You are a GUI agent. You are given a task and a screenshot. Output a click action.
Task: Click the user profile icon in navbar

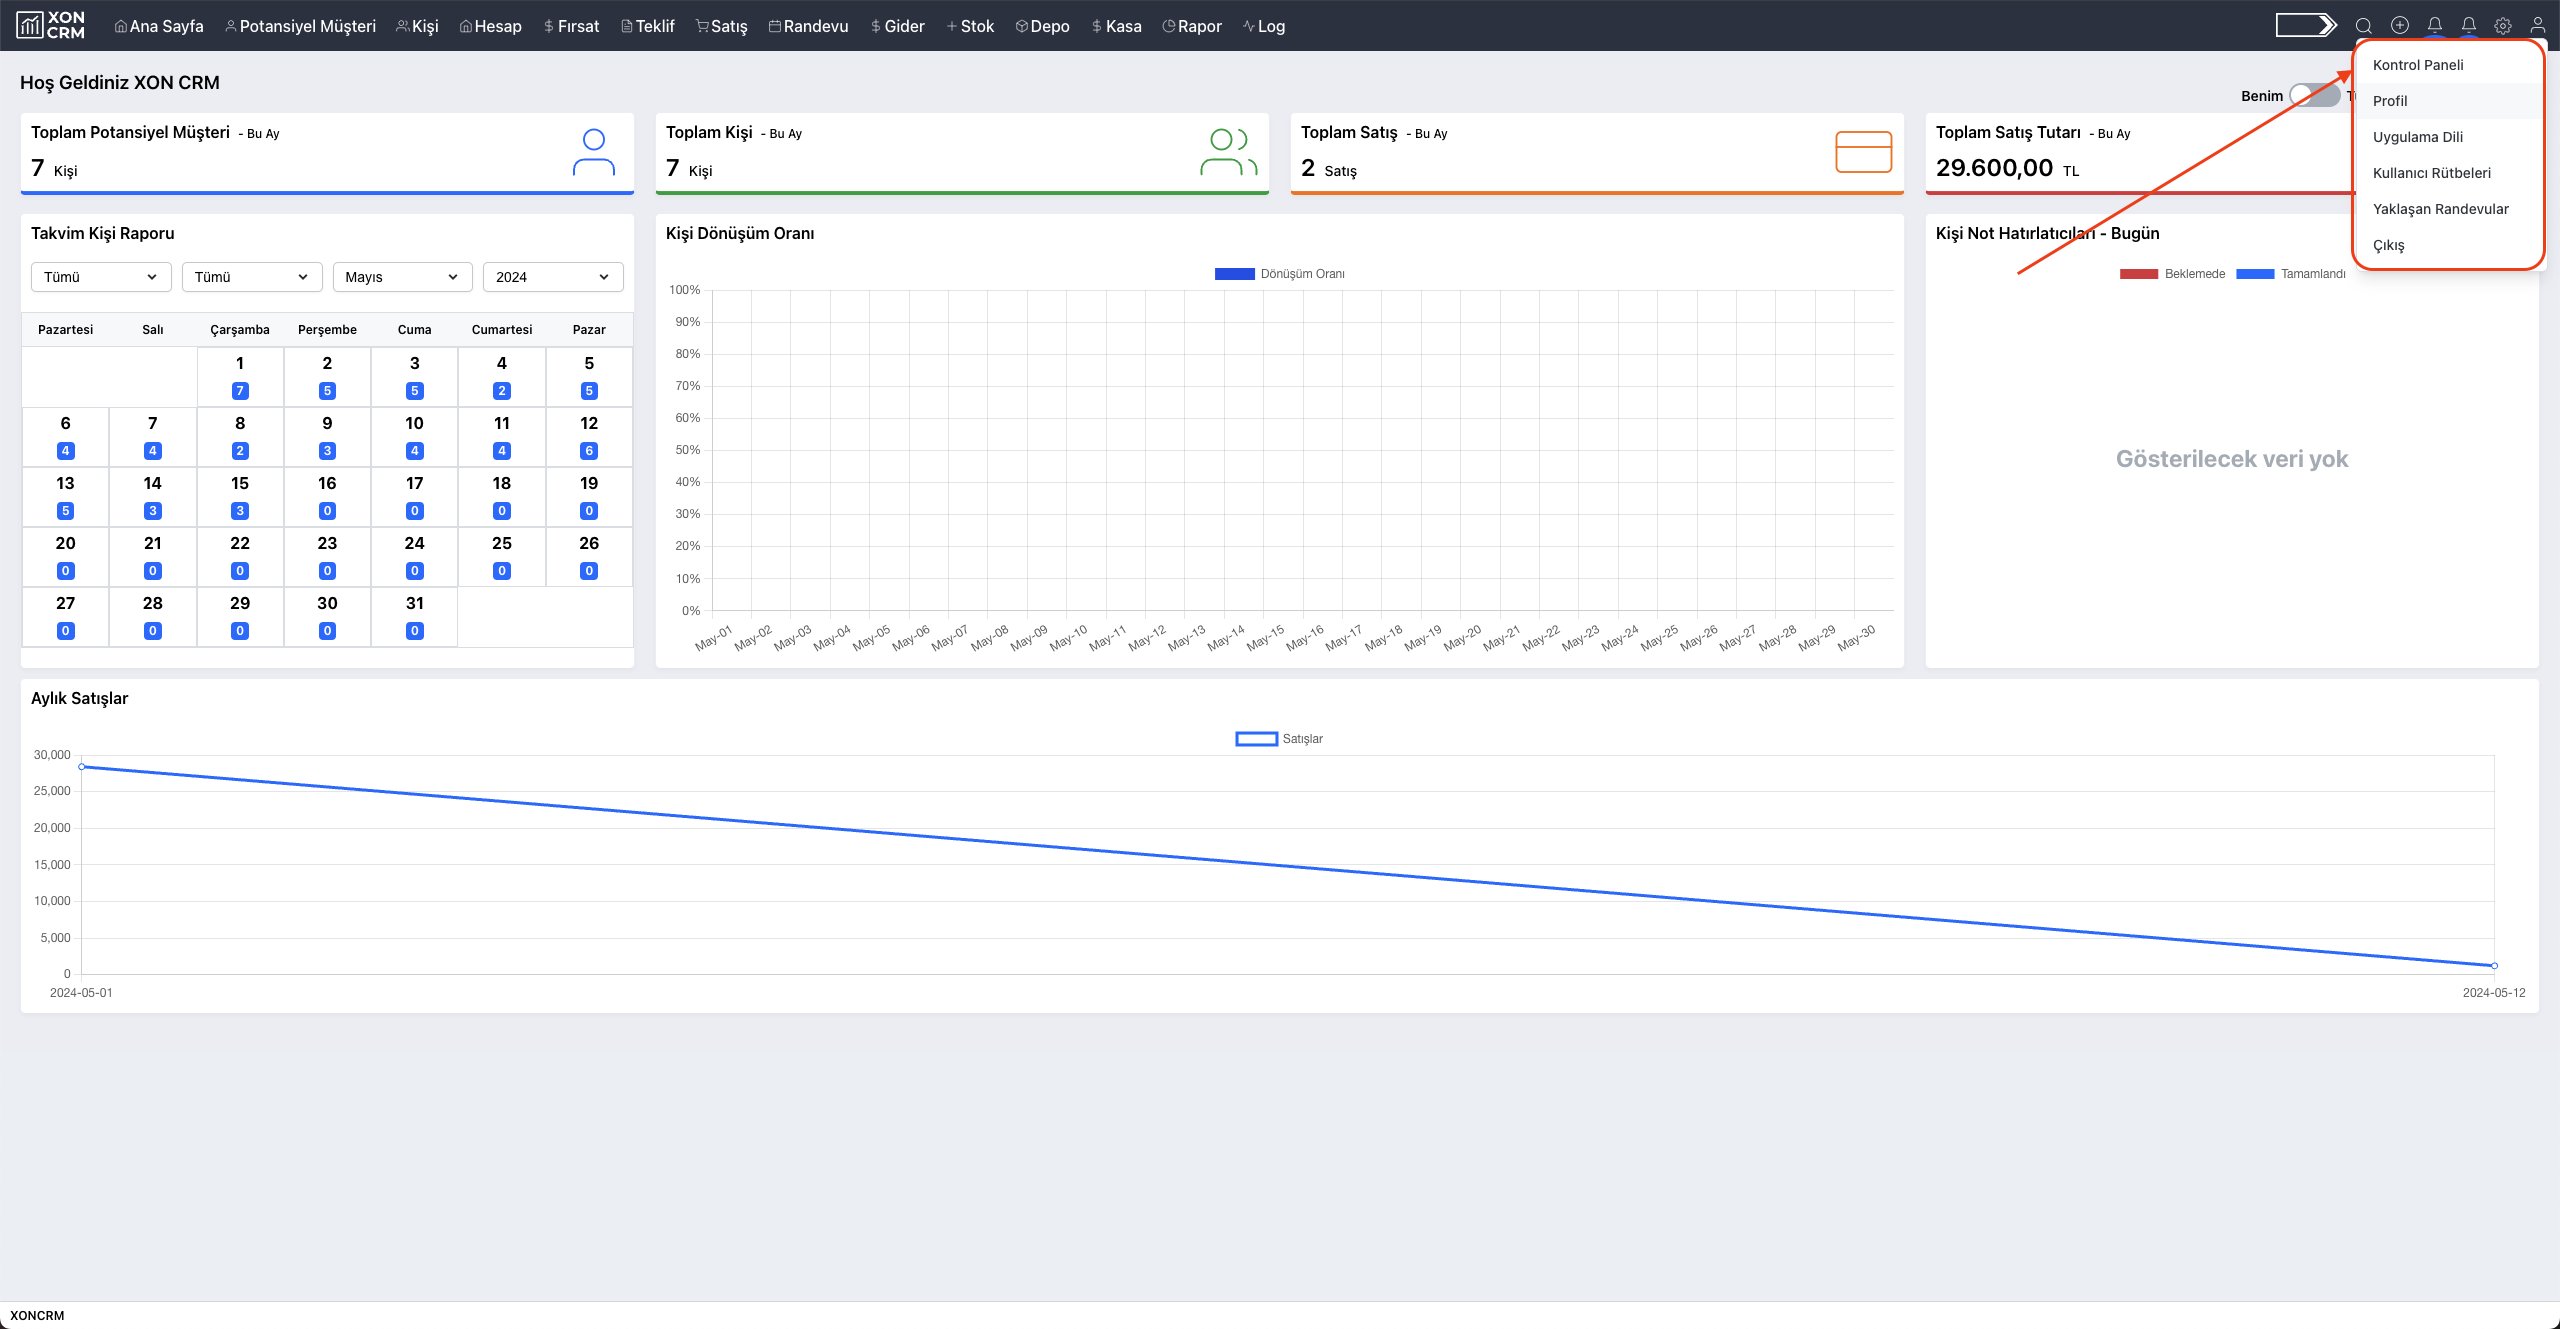pos(2538,26)
